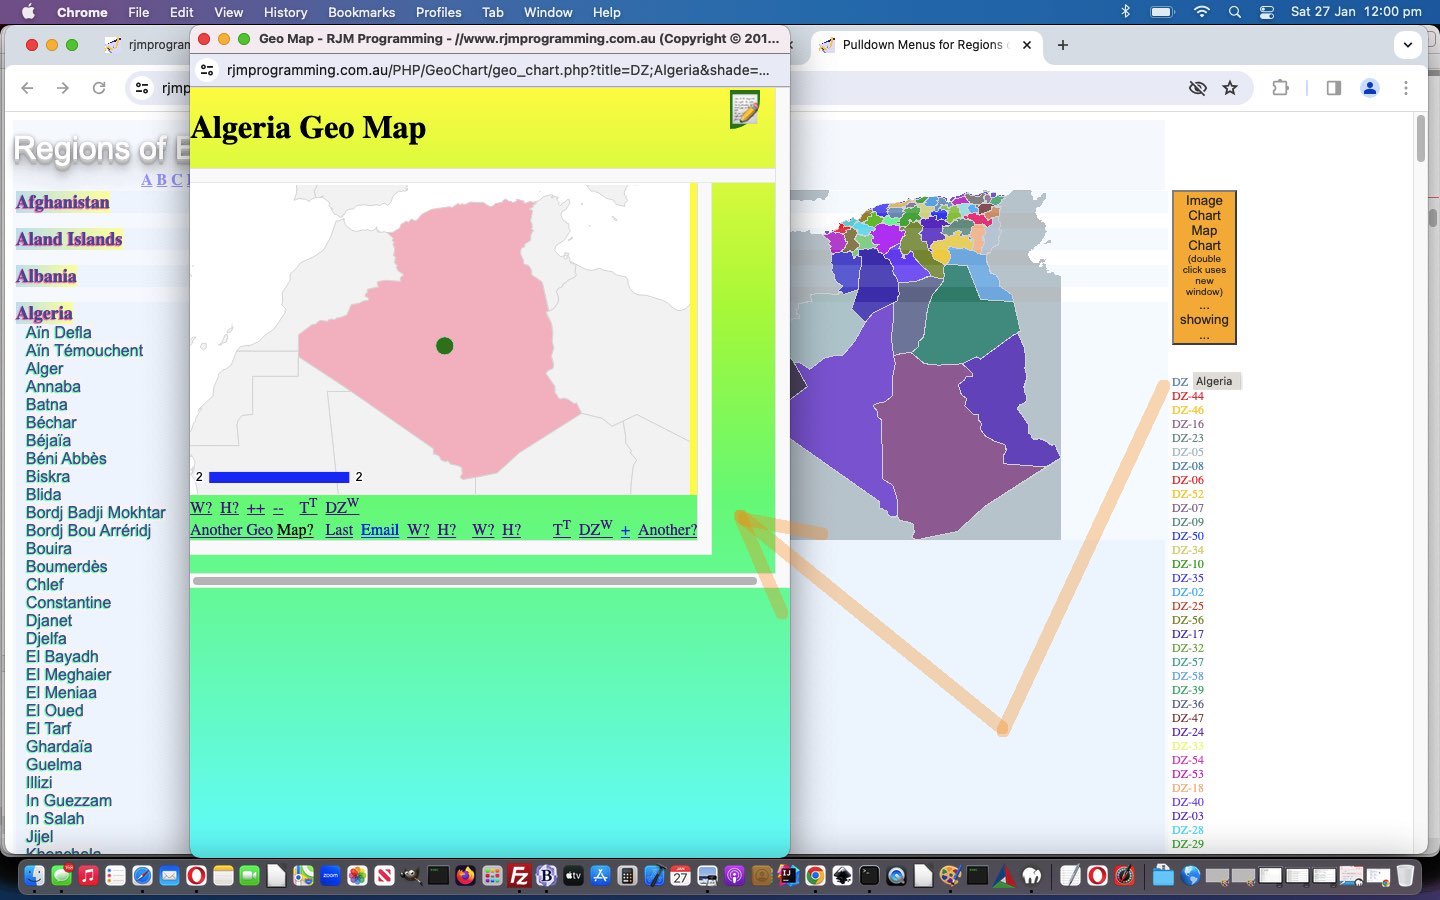Open the Chrome side panel
The height and width of the screenshot is (900, 1440).
click(x=1333, y=88)
